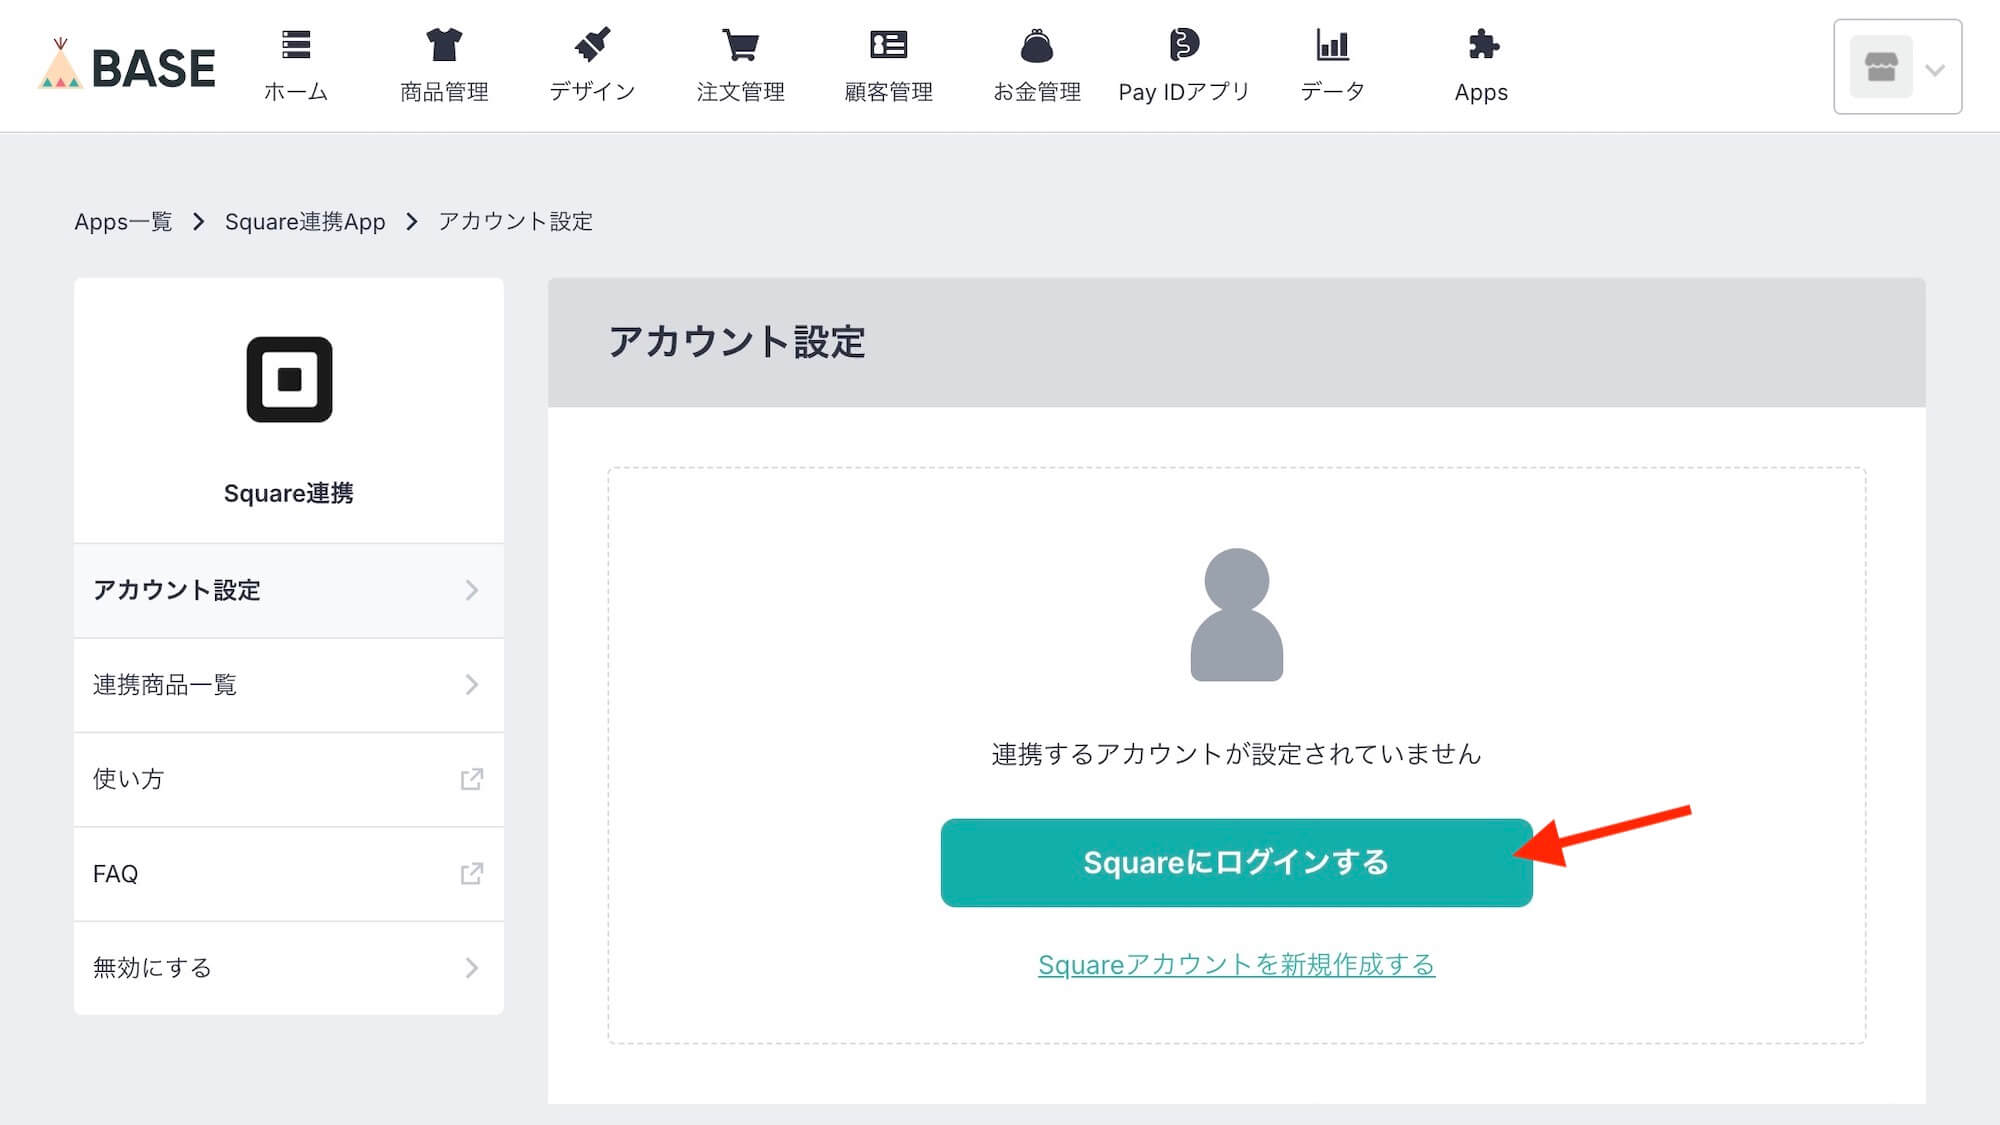Open FAQ sidebar item
This screenshot has width=2000, height=1125.
click(x=289, y=874)
